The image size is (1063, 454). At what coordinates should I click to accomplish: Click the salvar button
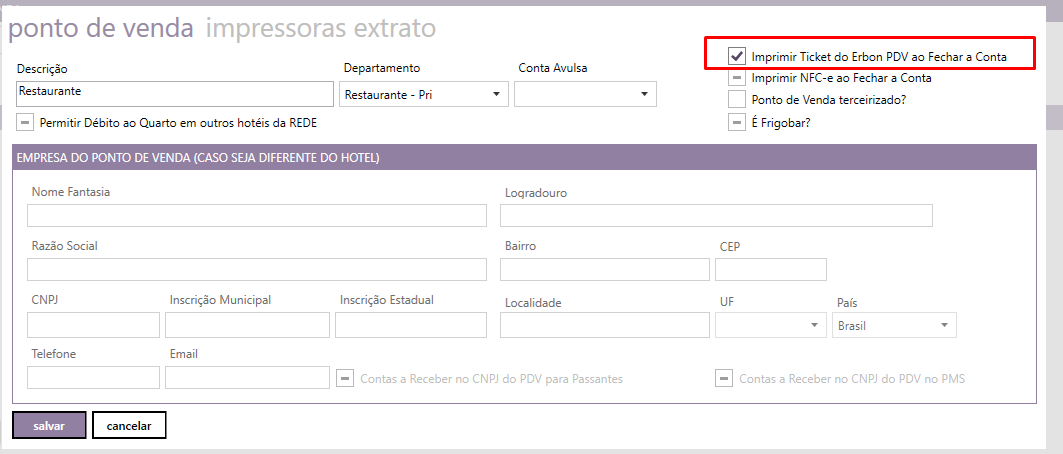(49, 425)
